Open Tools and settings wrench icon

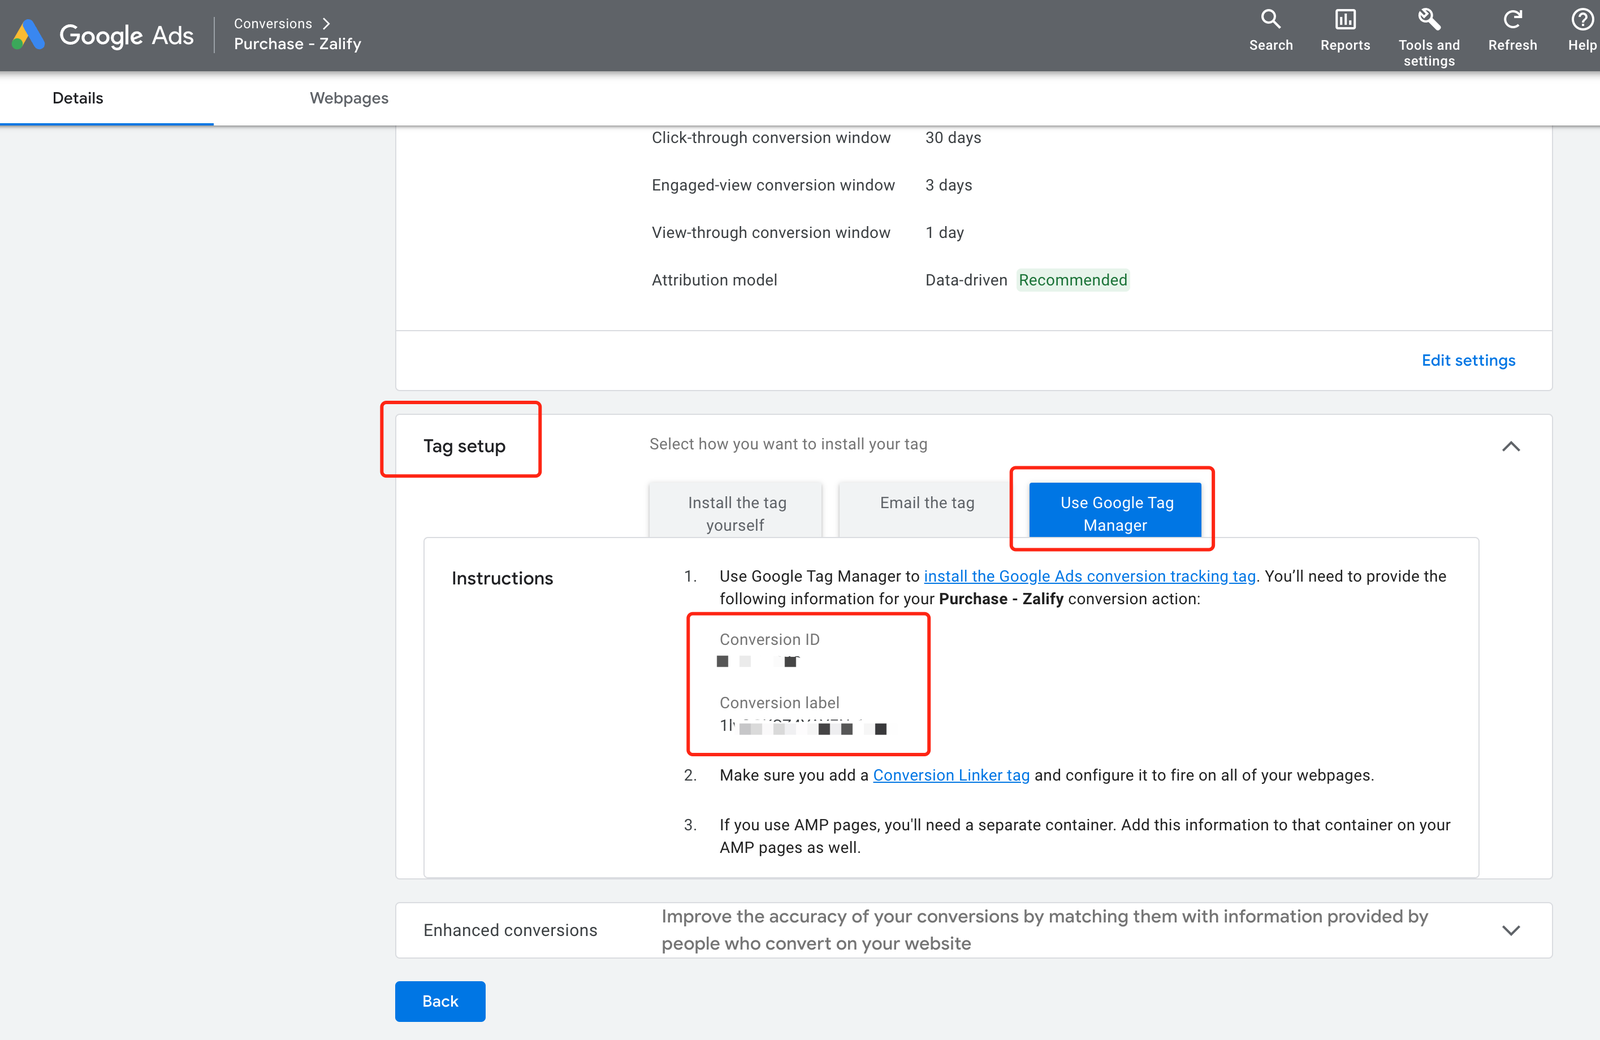pos(1429,19)
